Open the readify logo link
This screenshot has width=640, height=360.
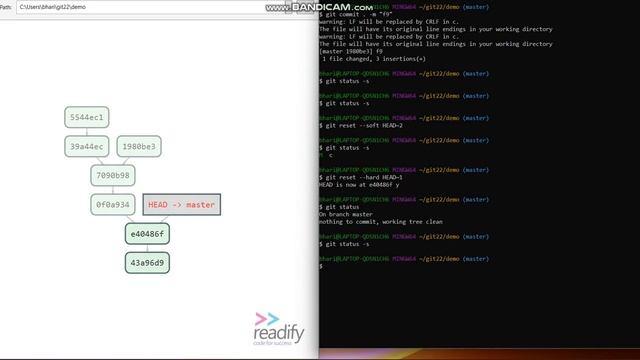(x=279, y=329)
